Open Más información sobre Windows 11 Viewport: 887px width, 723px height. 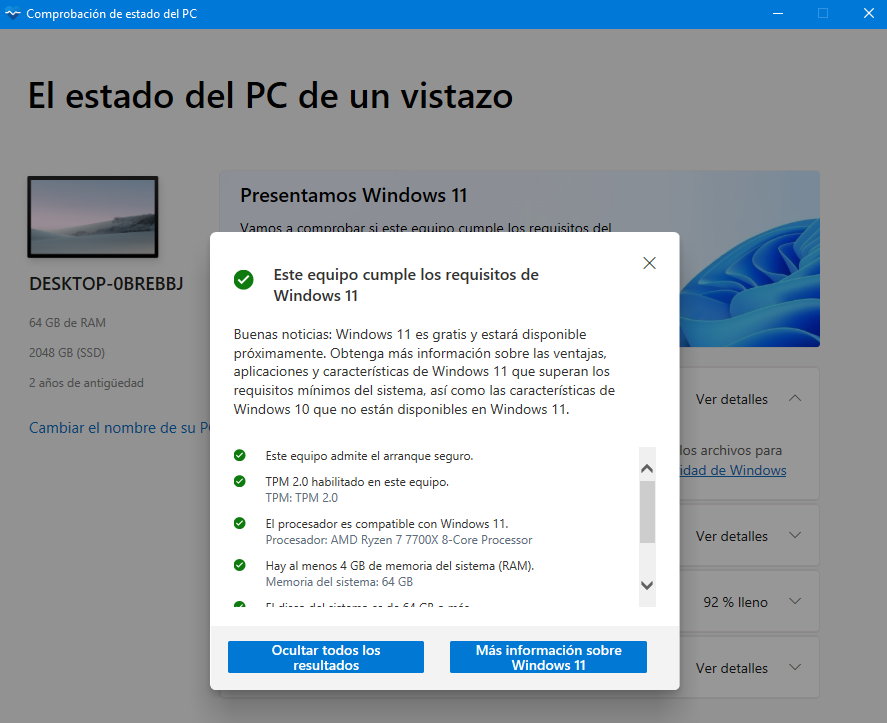point(548,657)
